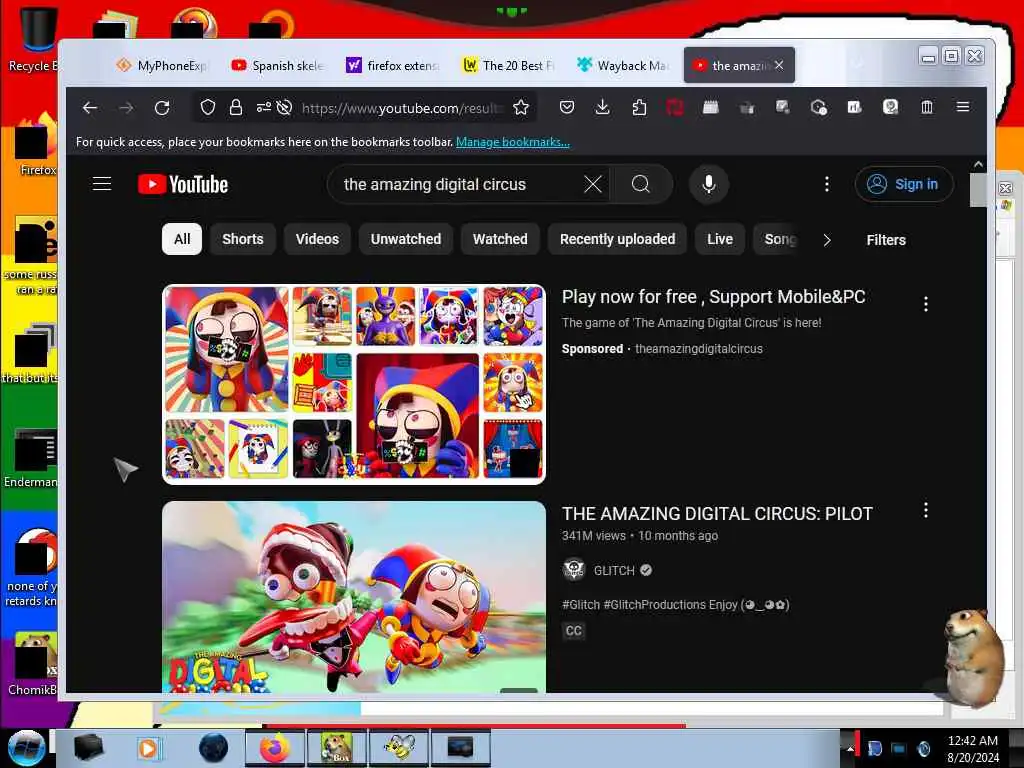Click the Firefox address bar URL
This screenshot has width=1024, height=768.
pyautogui.click(x=403, y=108)
